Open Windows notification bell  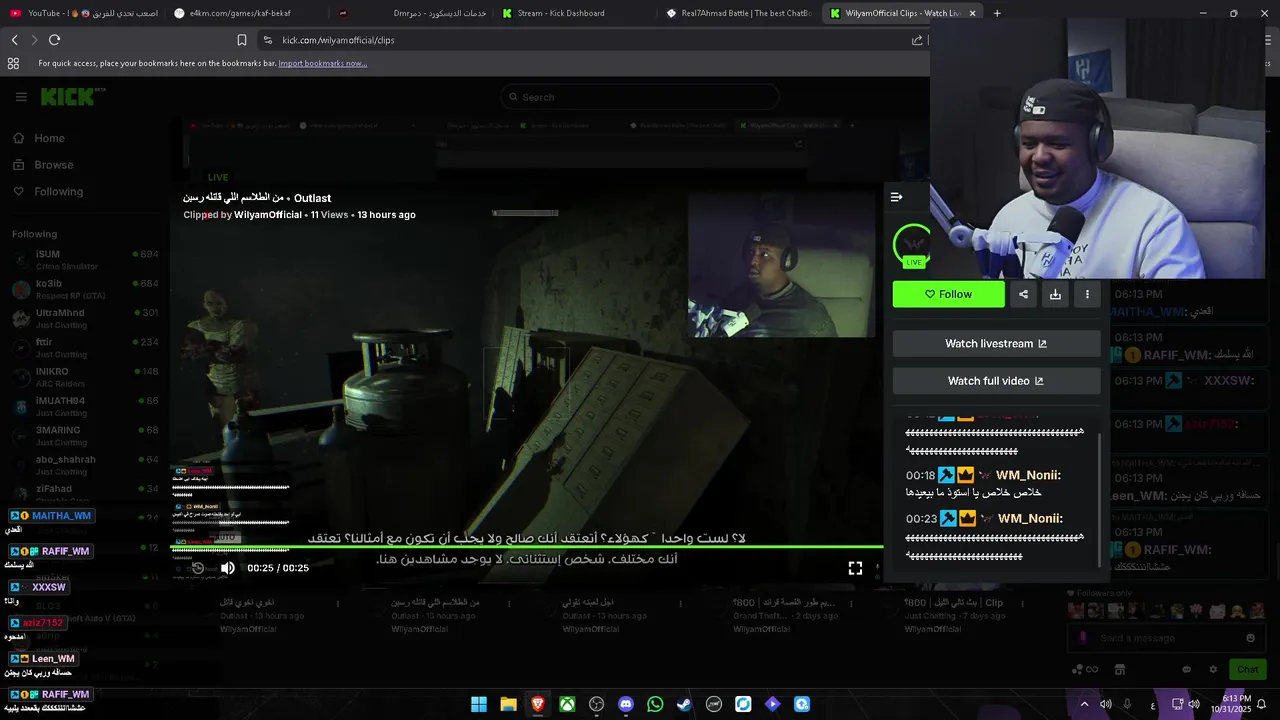(1261, 704)
